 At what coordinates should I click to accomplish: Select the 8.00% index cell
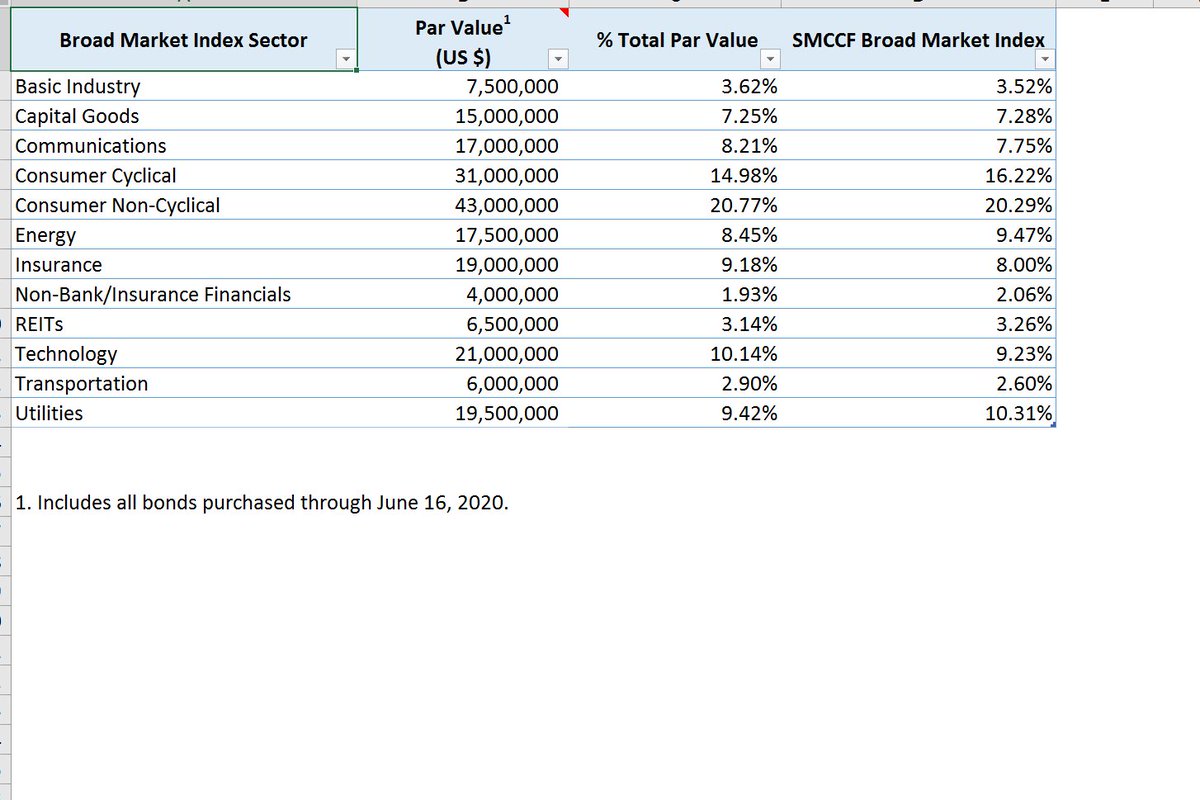(917, 265)
